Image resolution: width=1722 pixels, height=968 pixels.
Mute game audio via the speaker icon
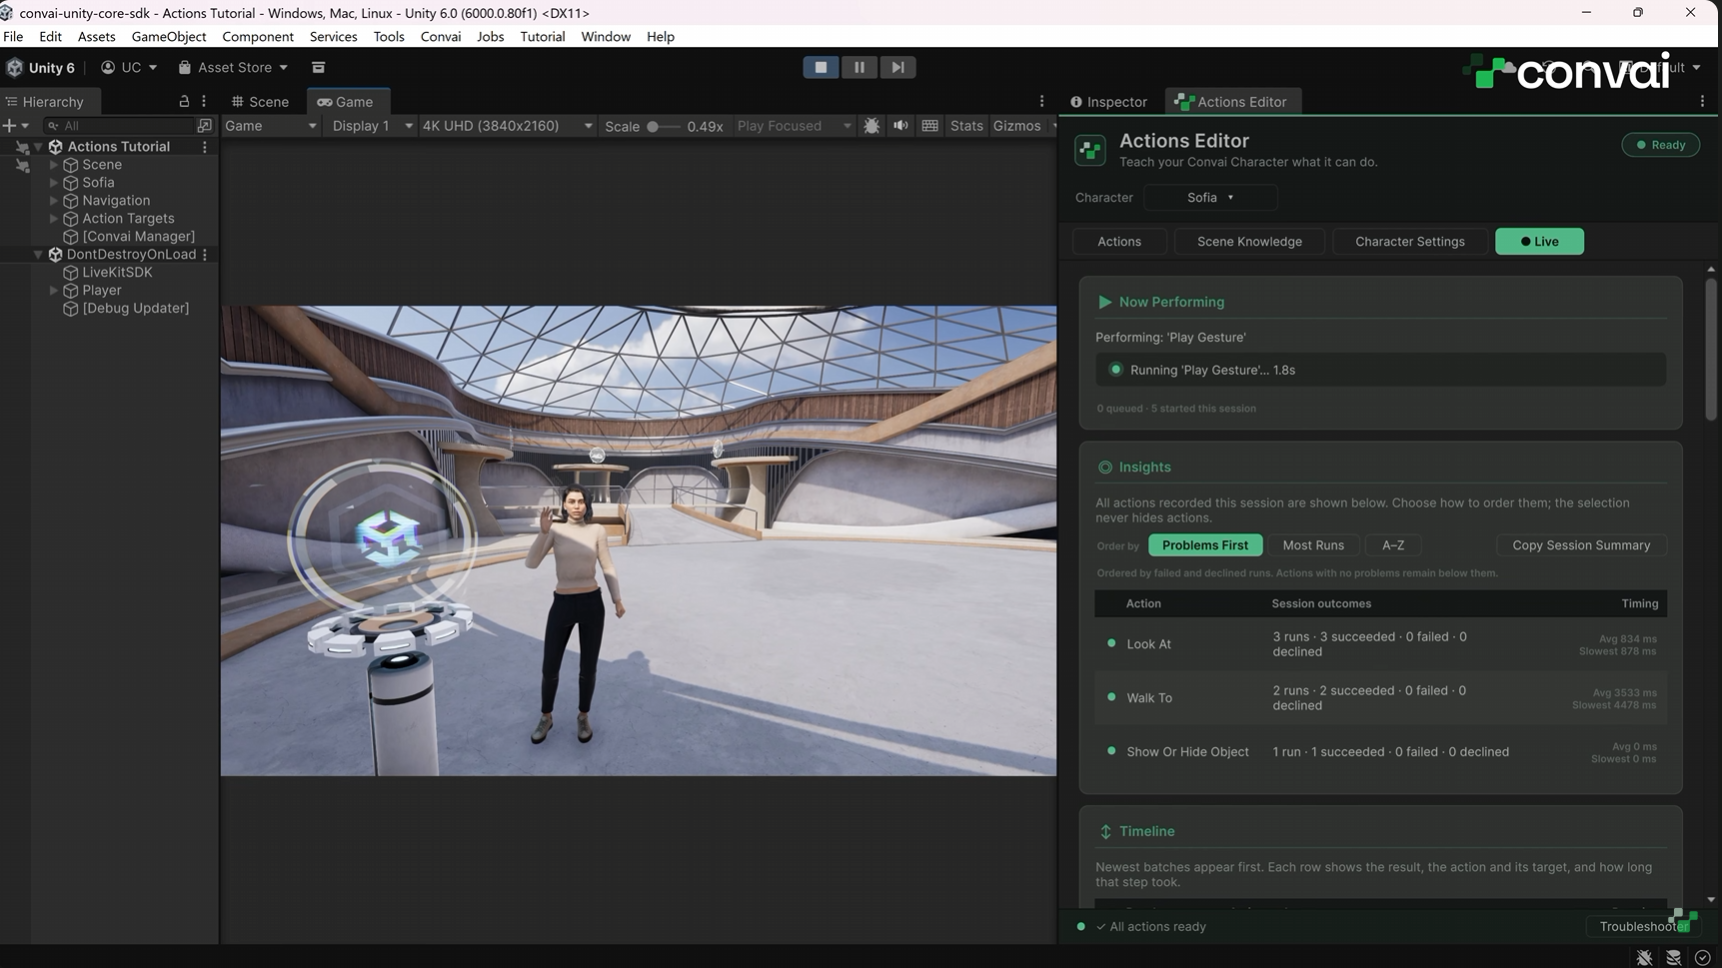pos(901,126)
